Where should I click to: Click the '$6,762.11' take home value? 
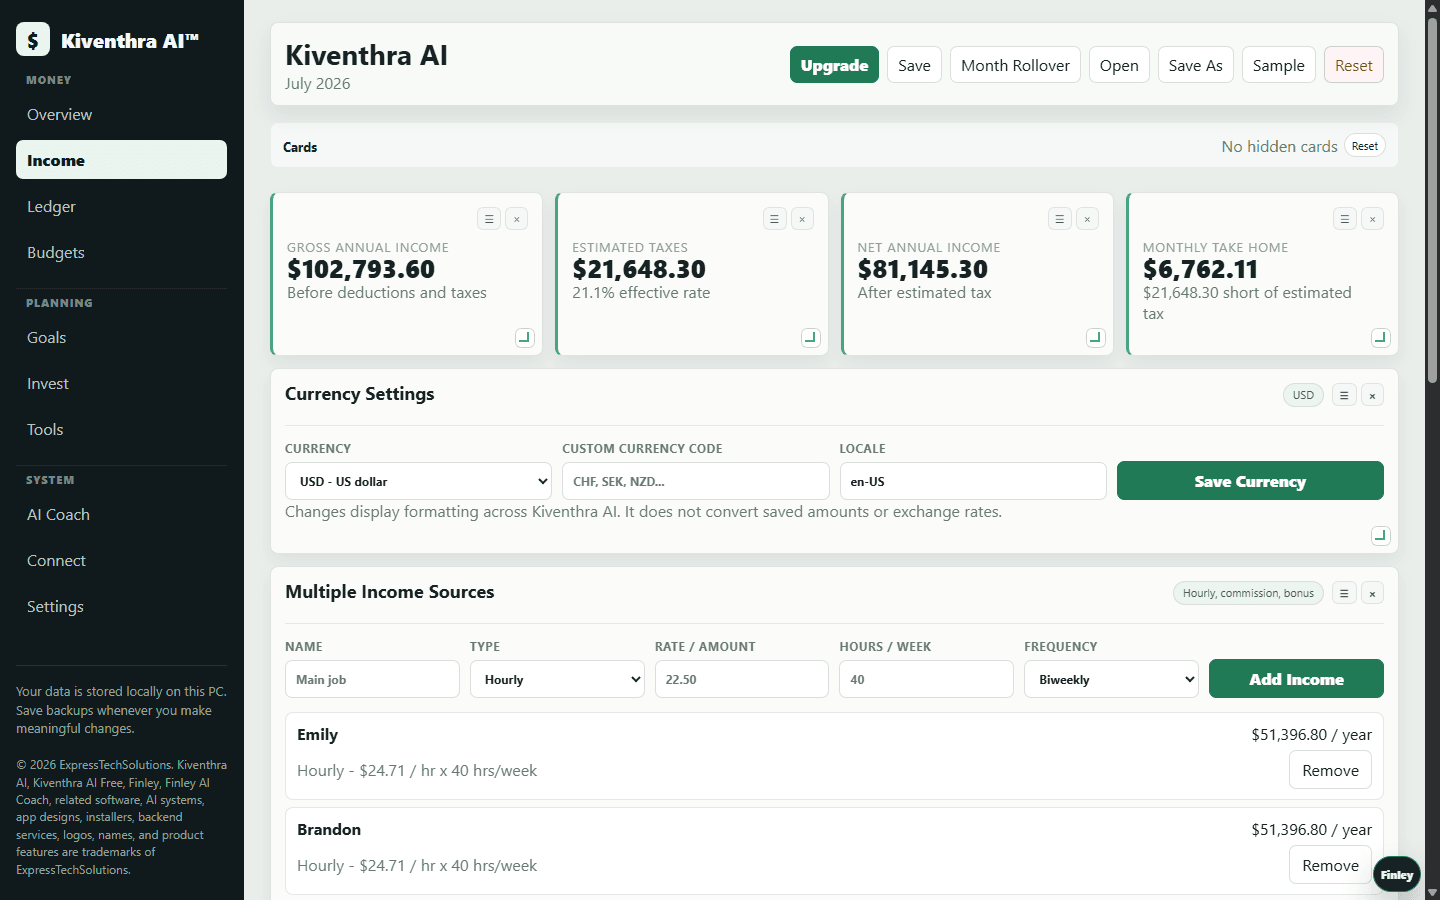[1200, 269]
